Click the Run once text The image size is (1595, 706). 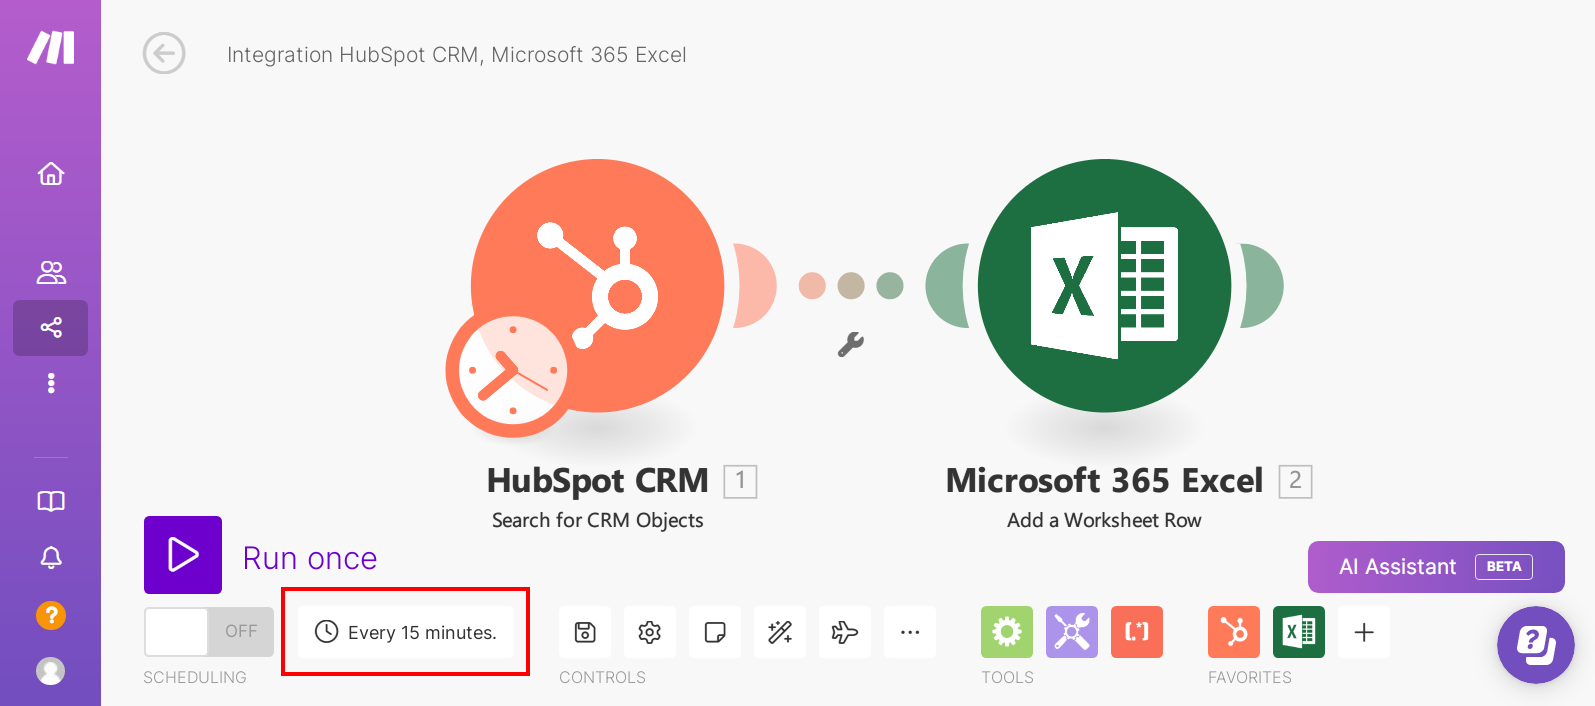pyautogui.click(x=310, y=558)
